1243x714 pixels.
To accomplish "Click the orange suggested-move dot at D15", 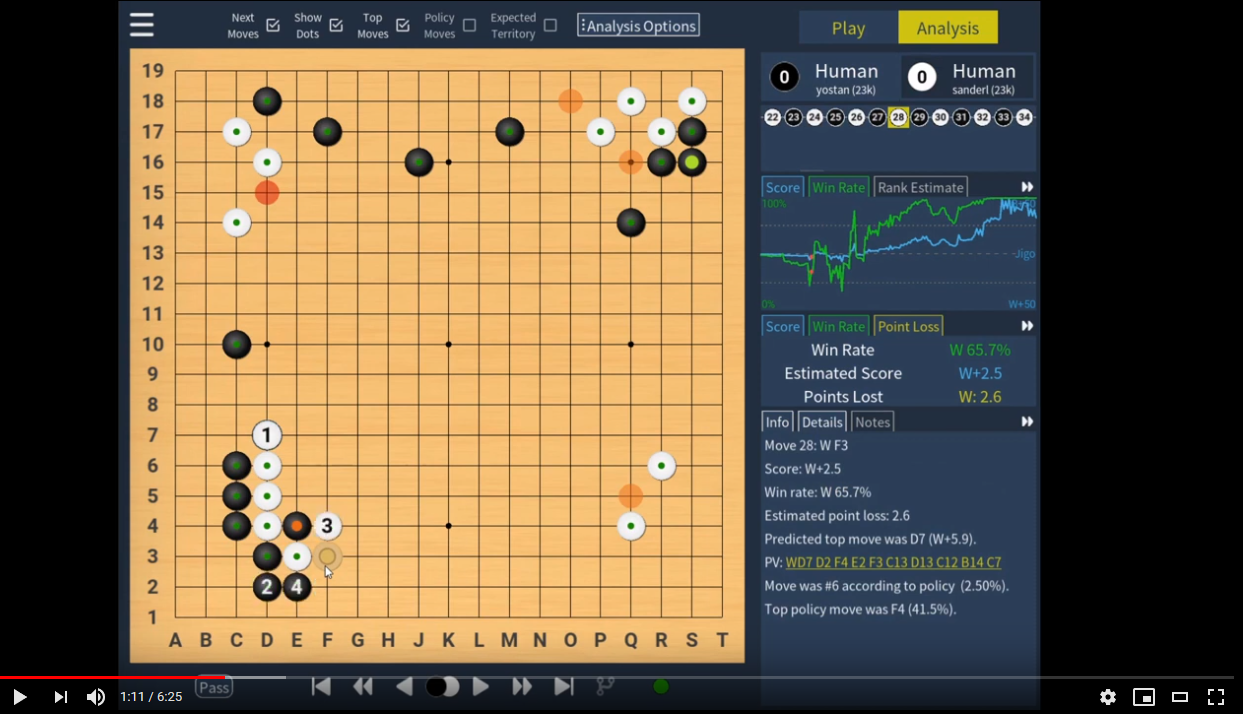I will tap(267, 192).
